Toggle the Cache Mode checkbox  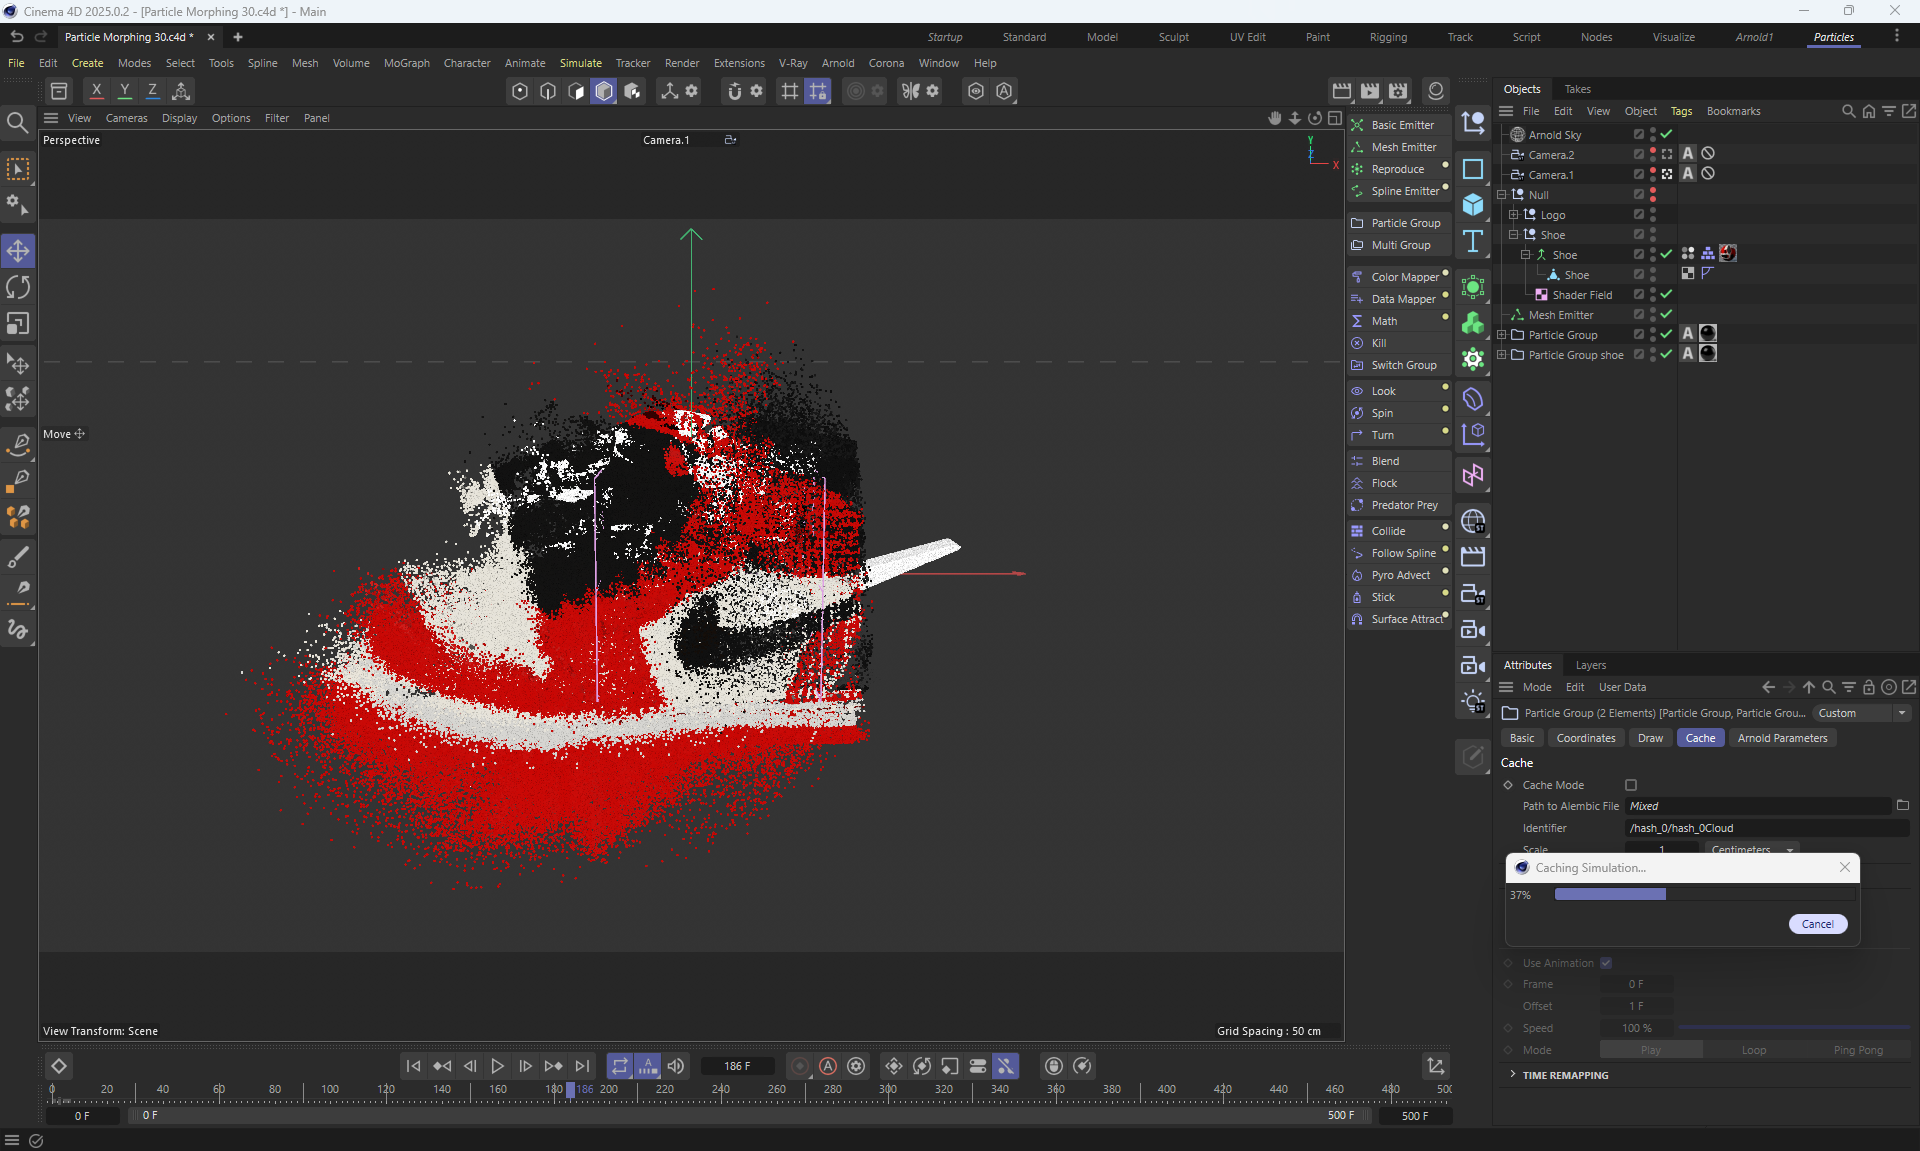[x=1631, y=785]
